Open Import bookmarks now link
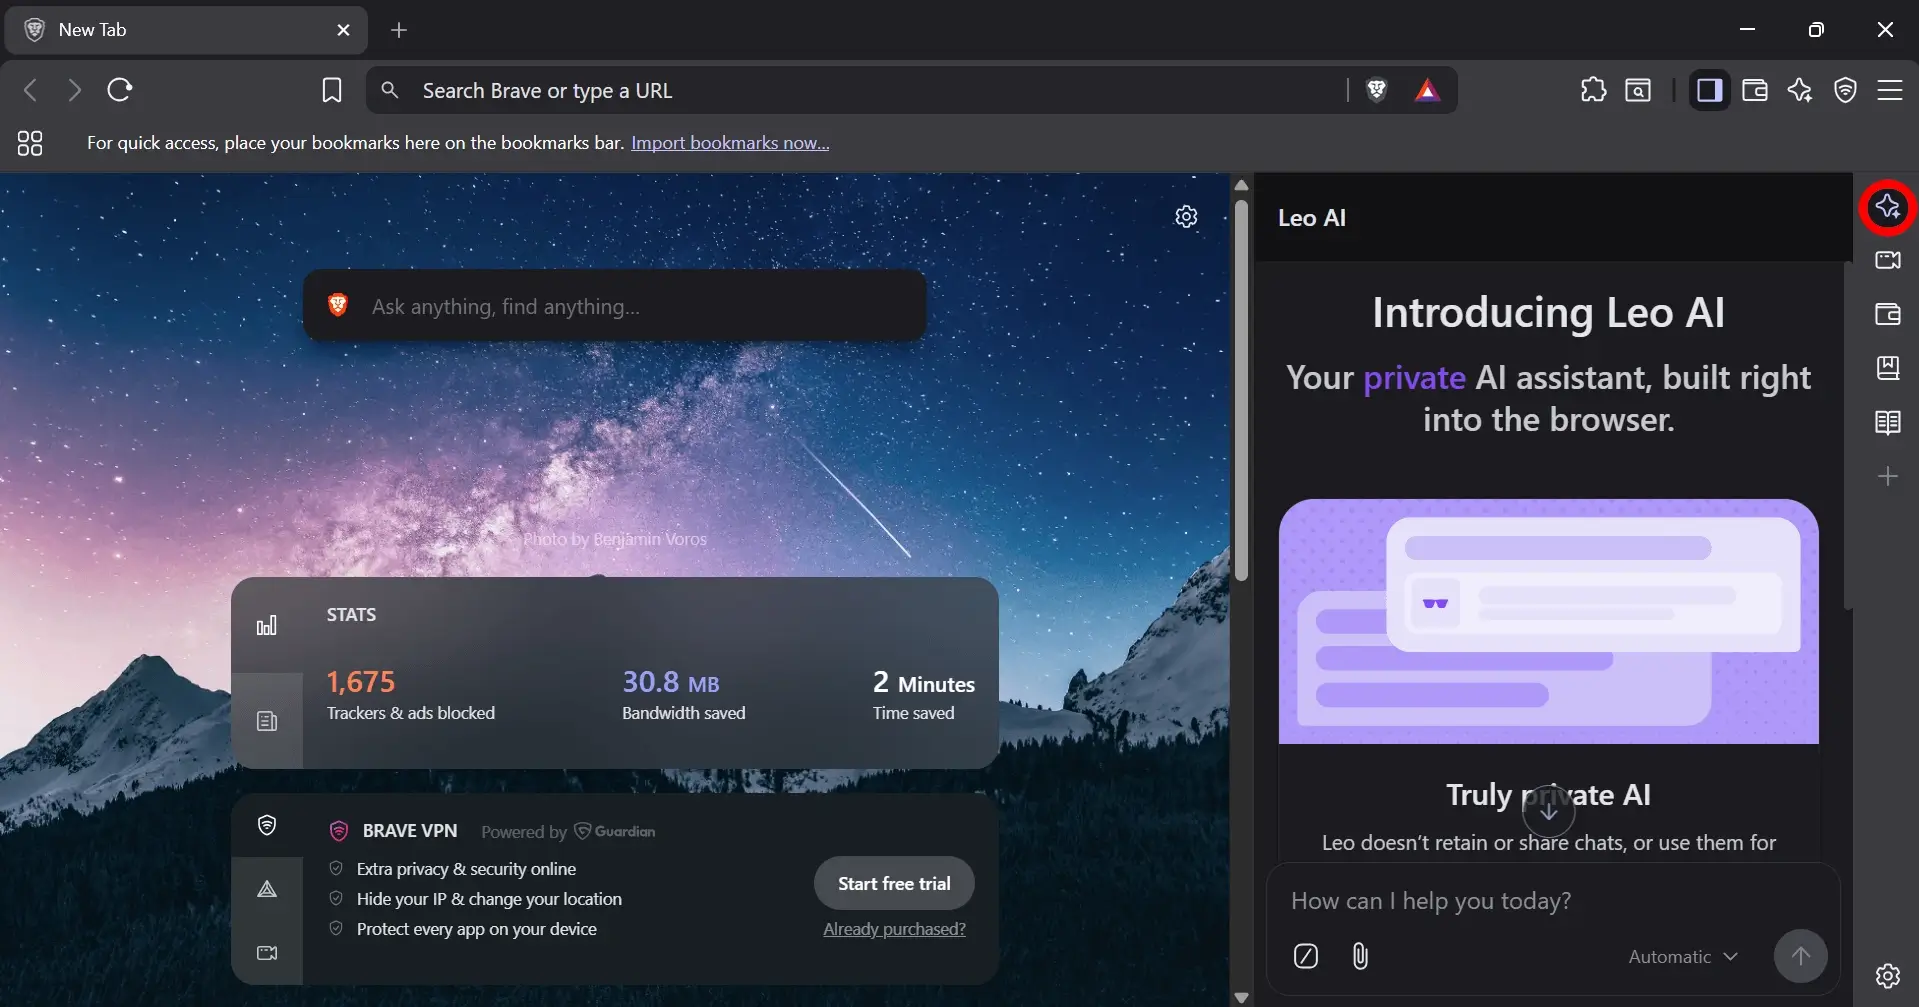Viewport: 1919px width, 1007px height. tap(729, 142)
